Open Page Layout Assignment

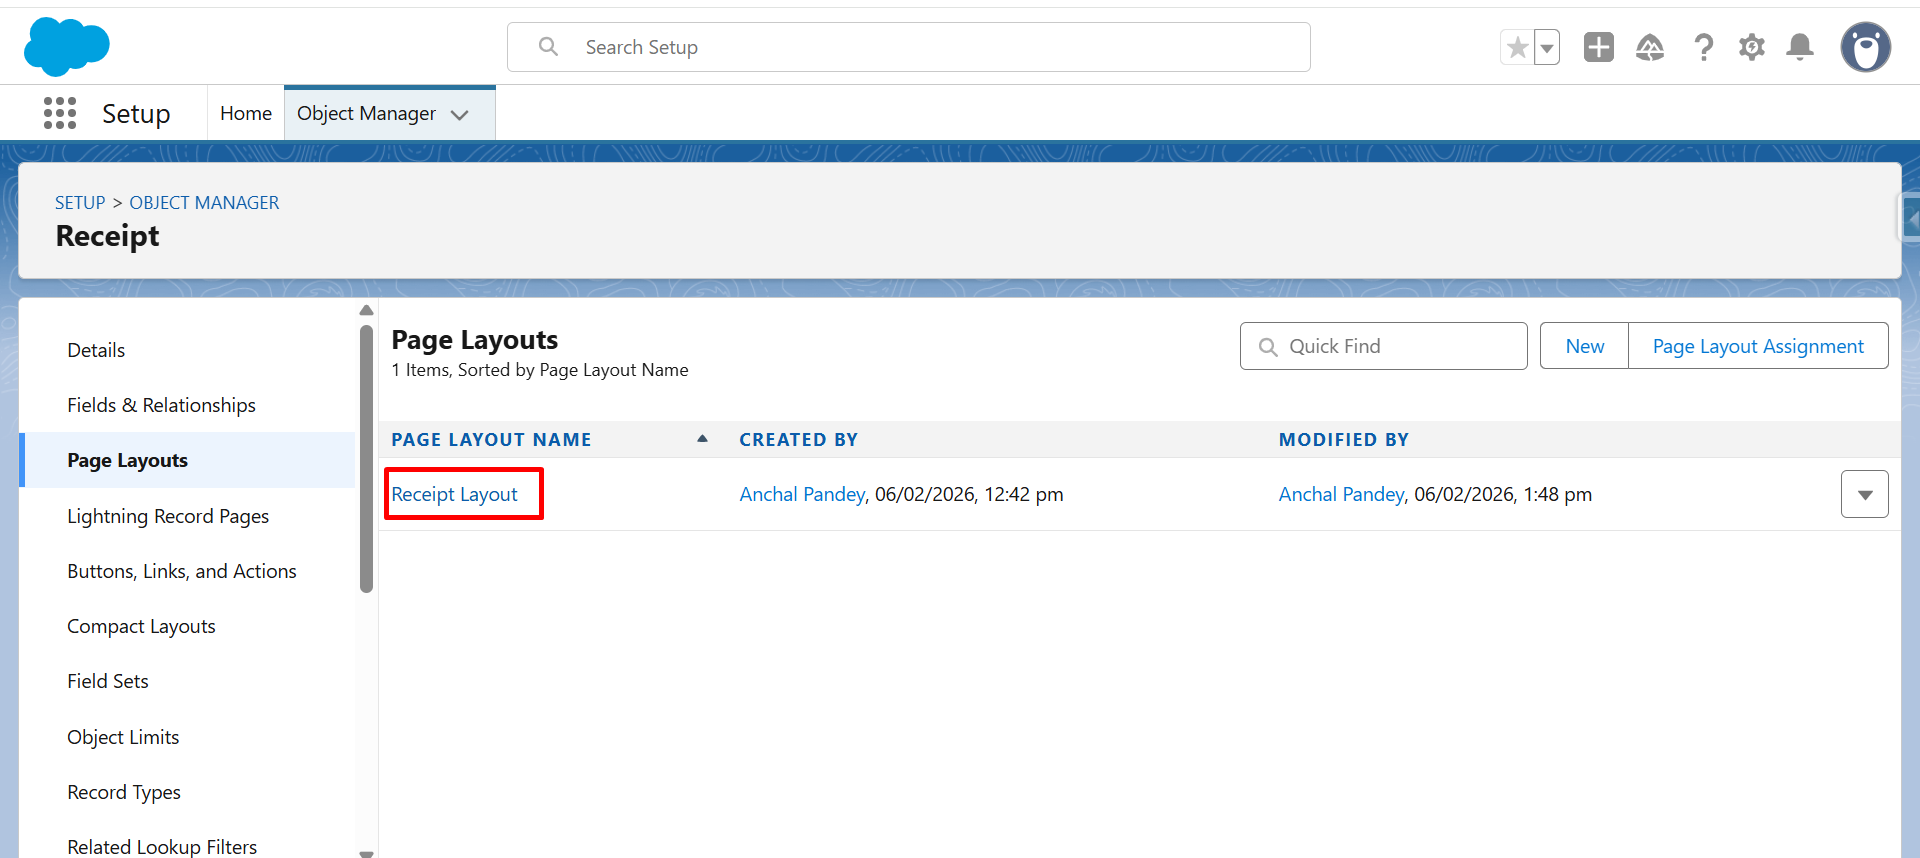1757,346
